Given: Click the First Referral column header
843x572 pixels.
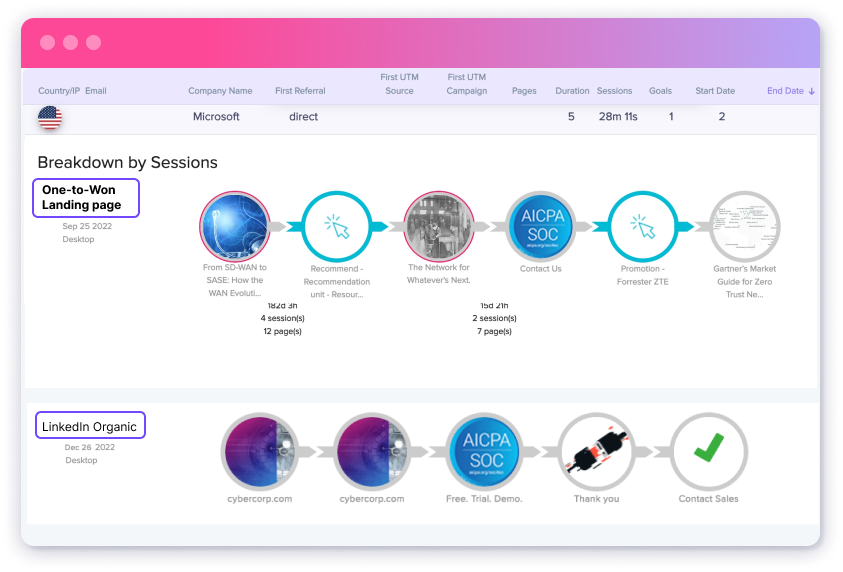Looking at the screenshot, I should pos(300,91).
